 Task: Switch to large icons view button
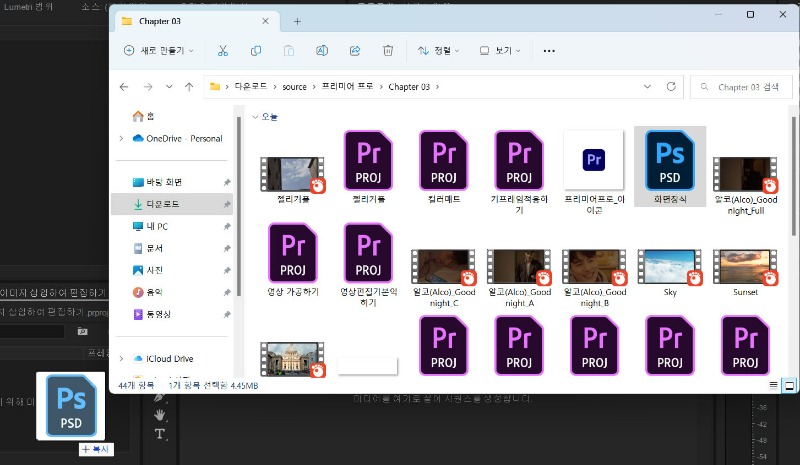789,385
